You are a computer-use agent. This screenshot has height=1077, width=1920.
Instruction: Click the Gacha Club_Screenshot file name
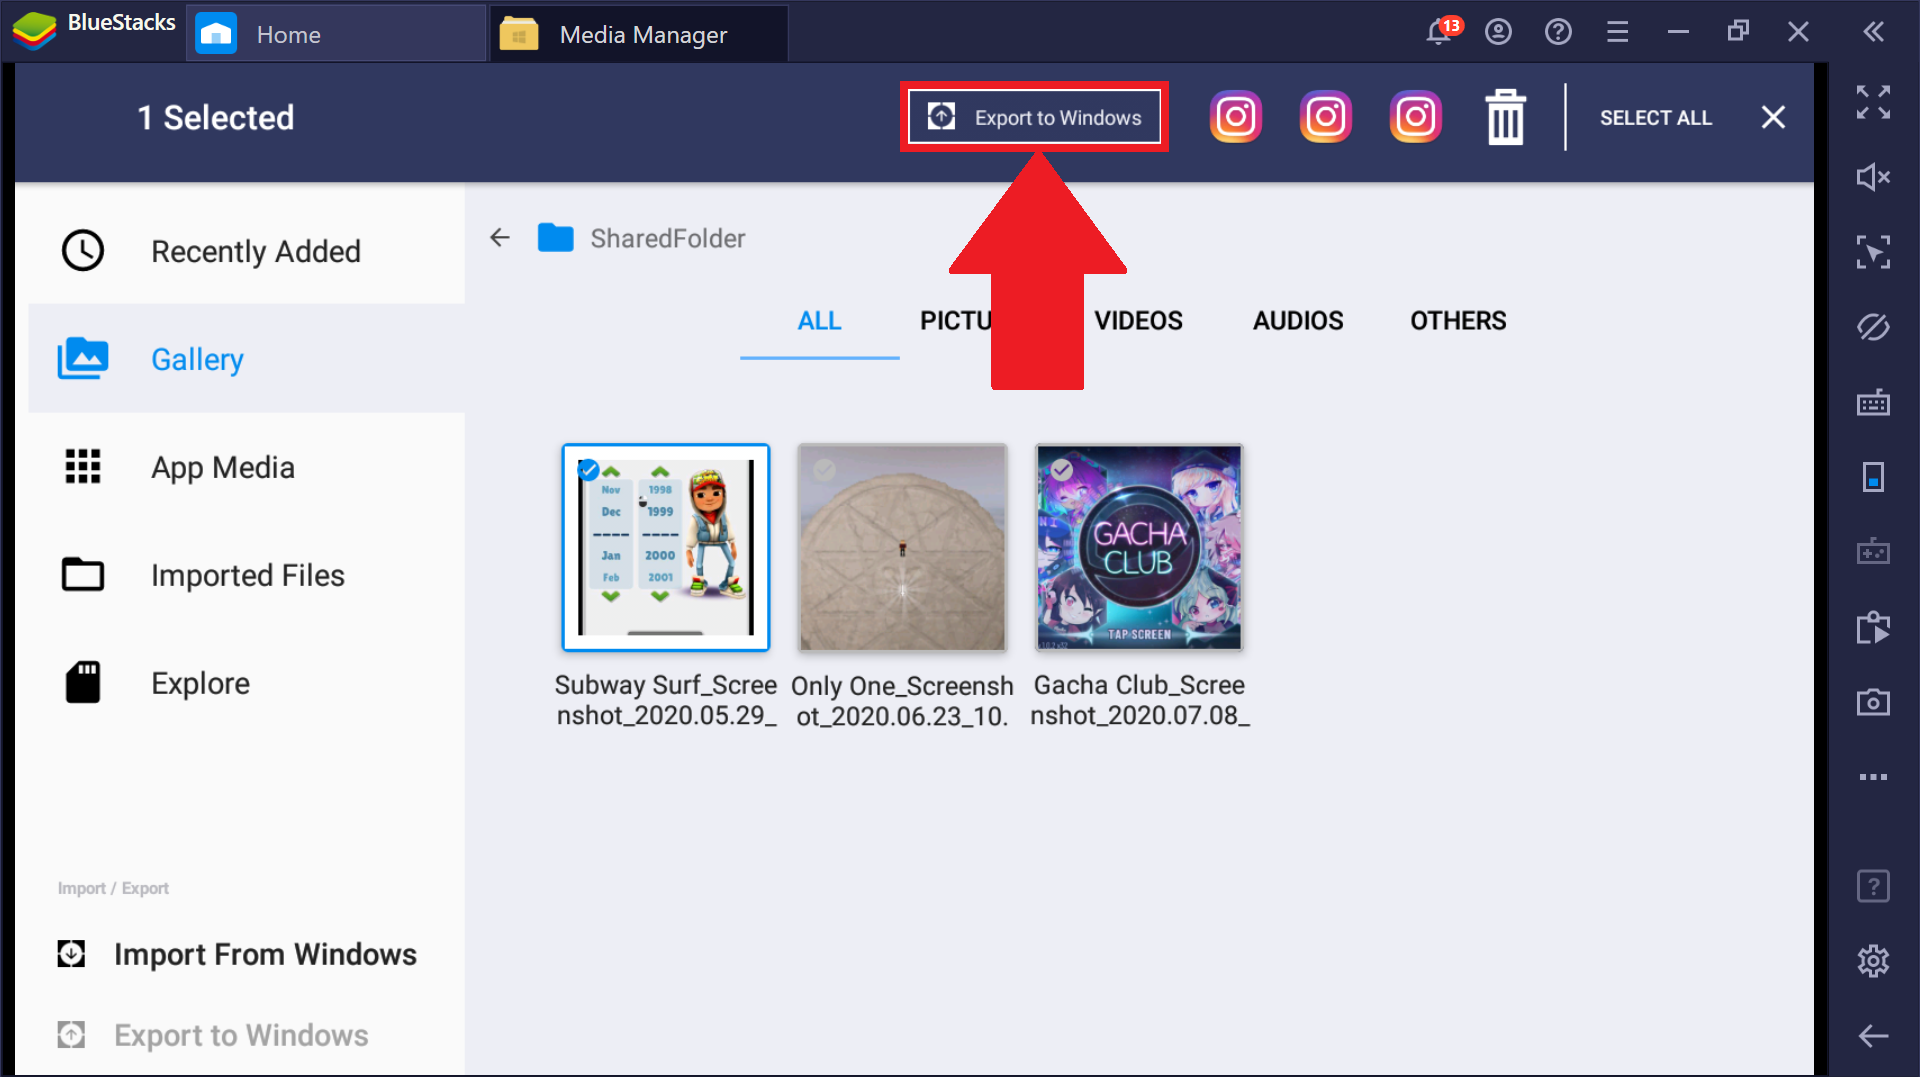coord(1139,700)
